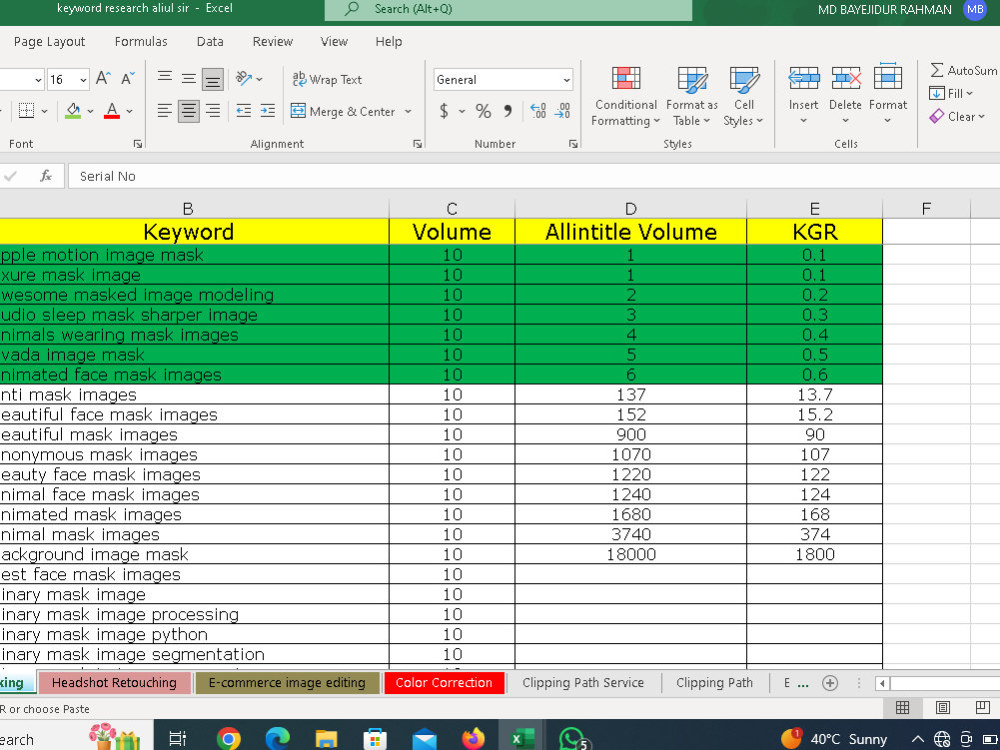Apply the red Font Color
Viewport: 1000px width, 750px height.
[x=112, y=111]
